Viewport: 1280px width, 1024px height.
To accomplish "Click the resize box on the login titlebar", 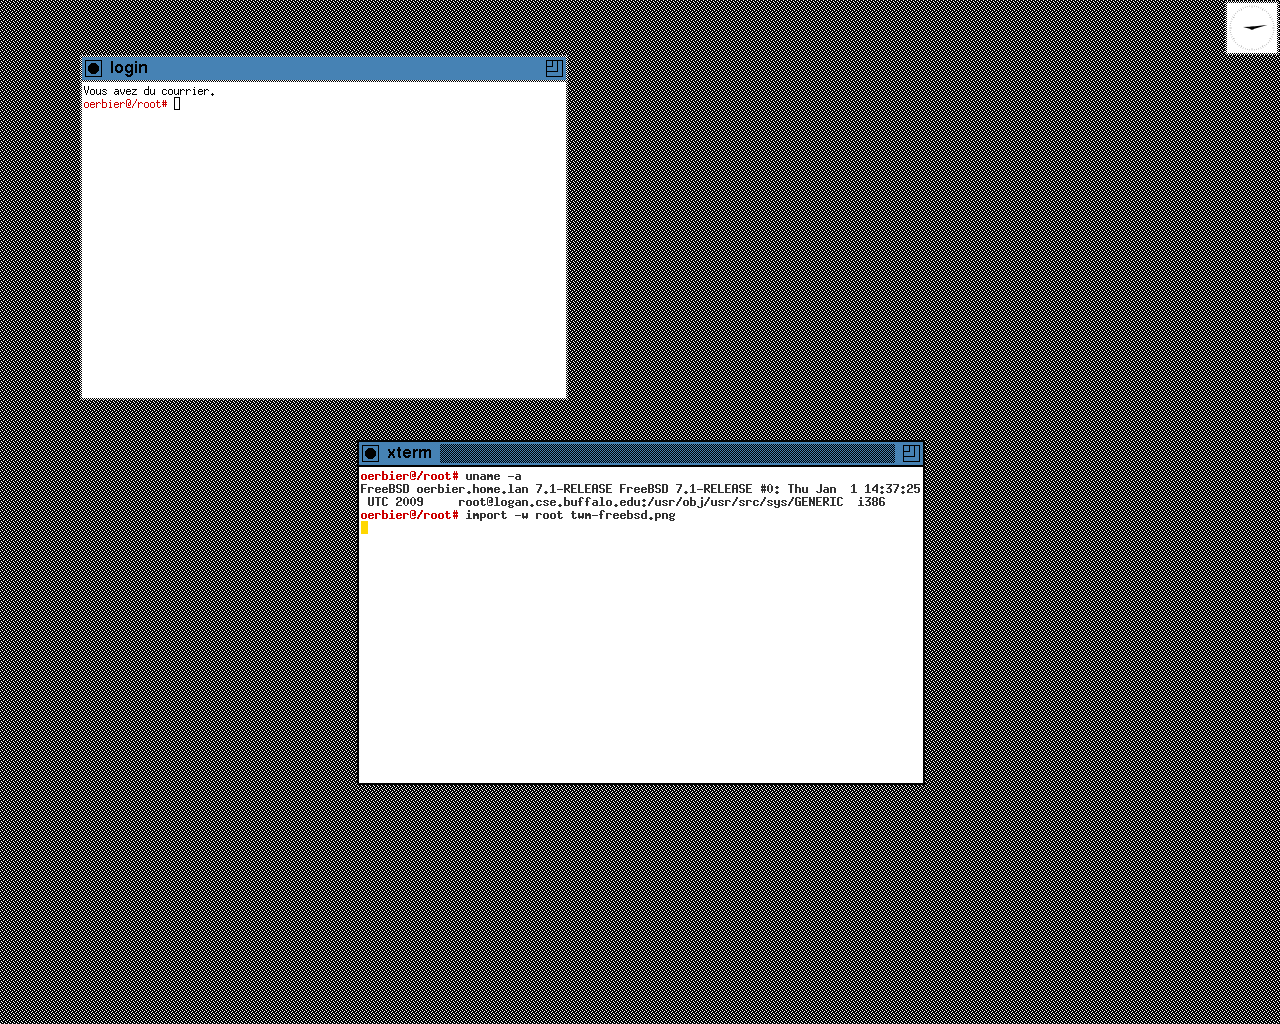I will pyautogui.click(x=553, y=68).
